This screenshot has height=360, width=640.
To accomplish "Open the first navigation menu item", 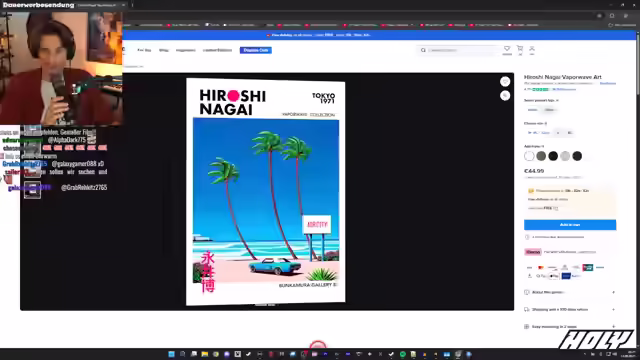I will pyautogui.click(x=144, y=50).
